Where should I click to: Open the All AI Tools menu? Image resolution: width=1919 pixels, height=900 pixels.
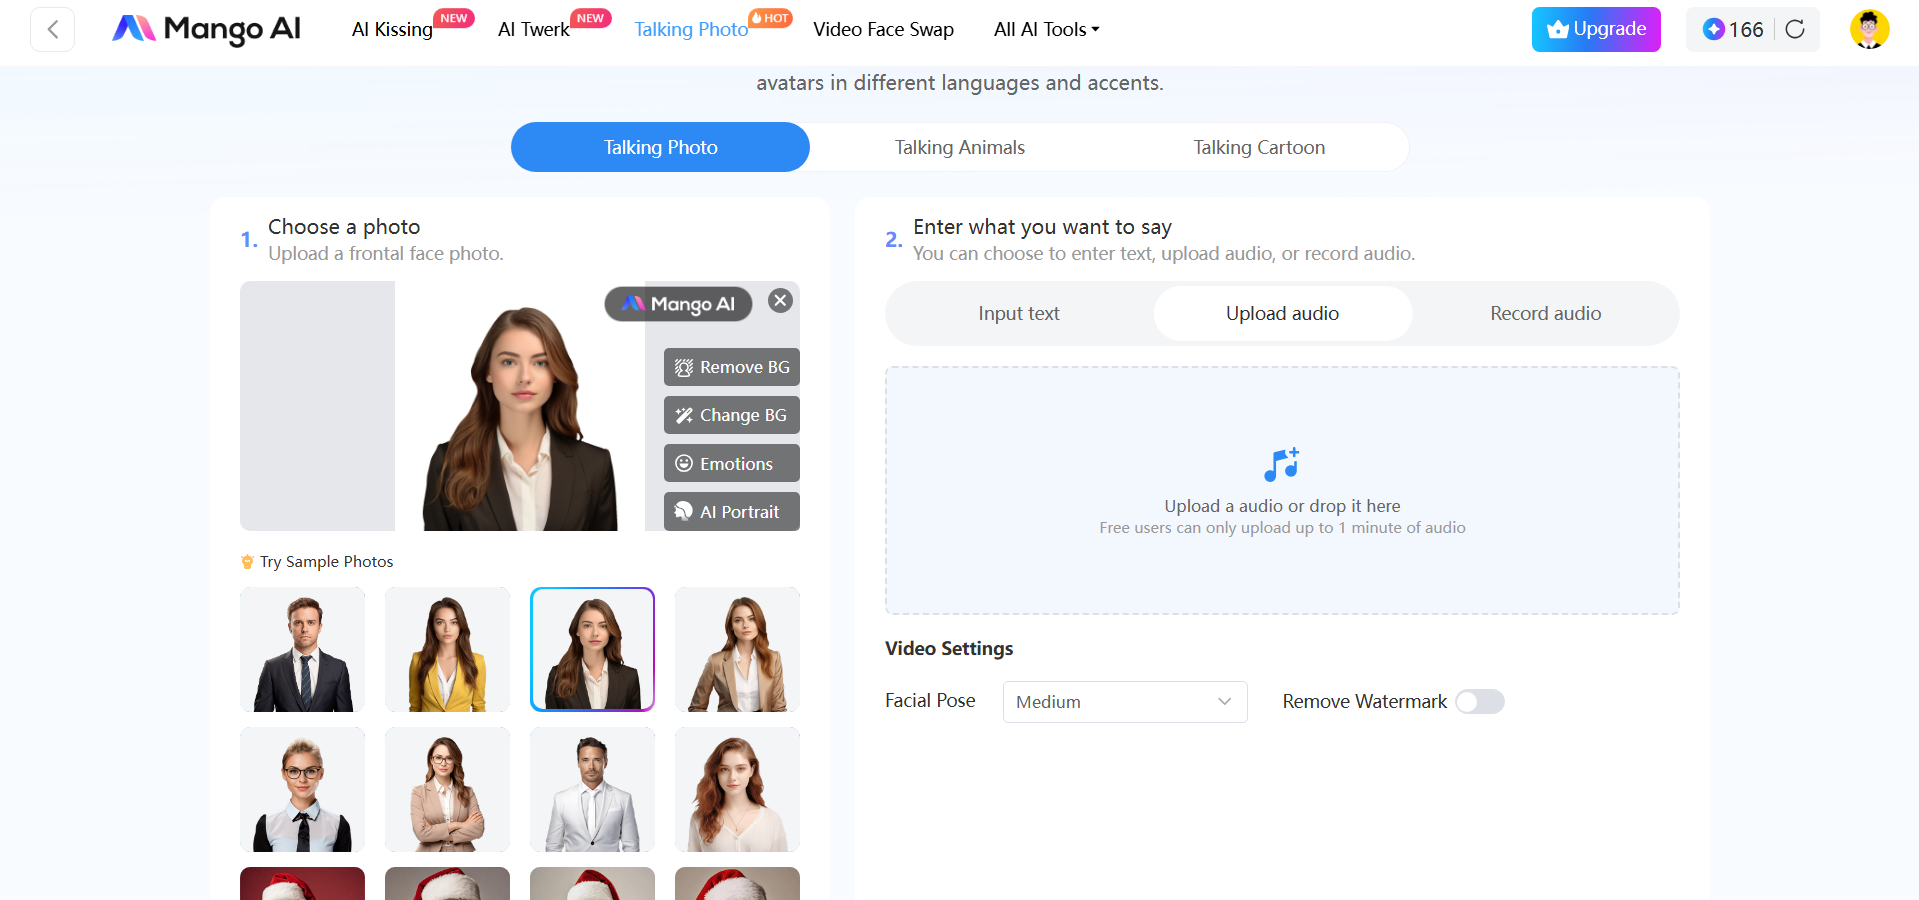(x=1046, y=29)
